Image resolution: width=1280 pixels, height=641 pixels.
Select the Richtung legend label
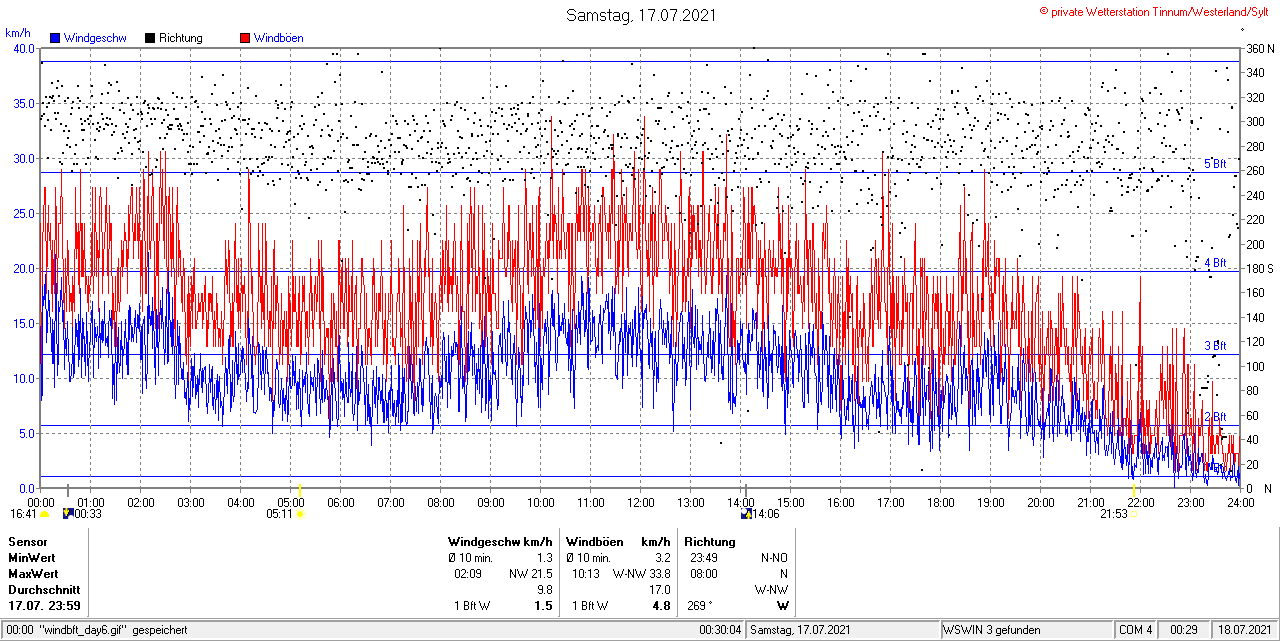(x=180, y=38)
